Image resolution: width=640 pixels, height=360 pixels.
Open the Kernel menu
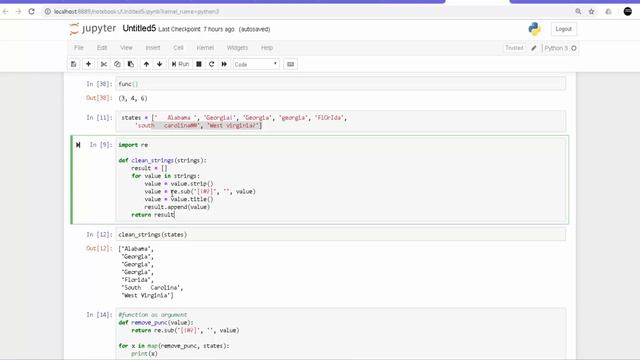pos(205,48)
